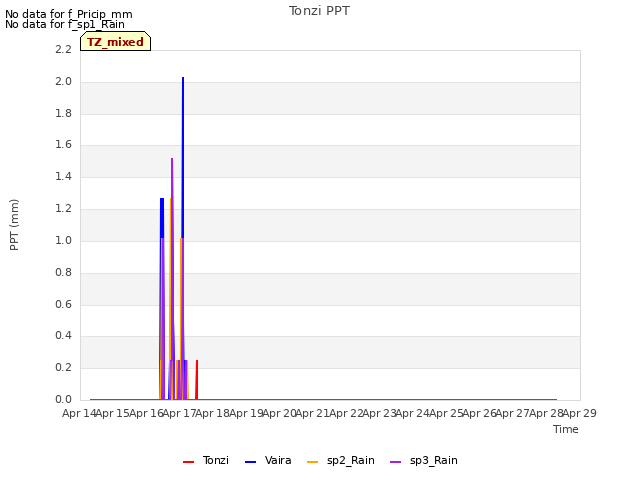The height and width of the screenshot is (480, 640).
Task: Click the purple sp3_Rain peak near 1.5
Action: click(x=172, y=160)
